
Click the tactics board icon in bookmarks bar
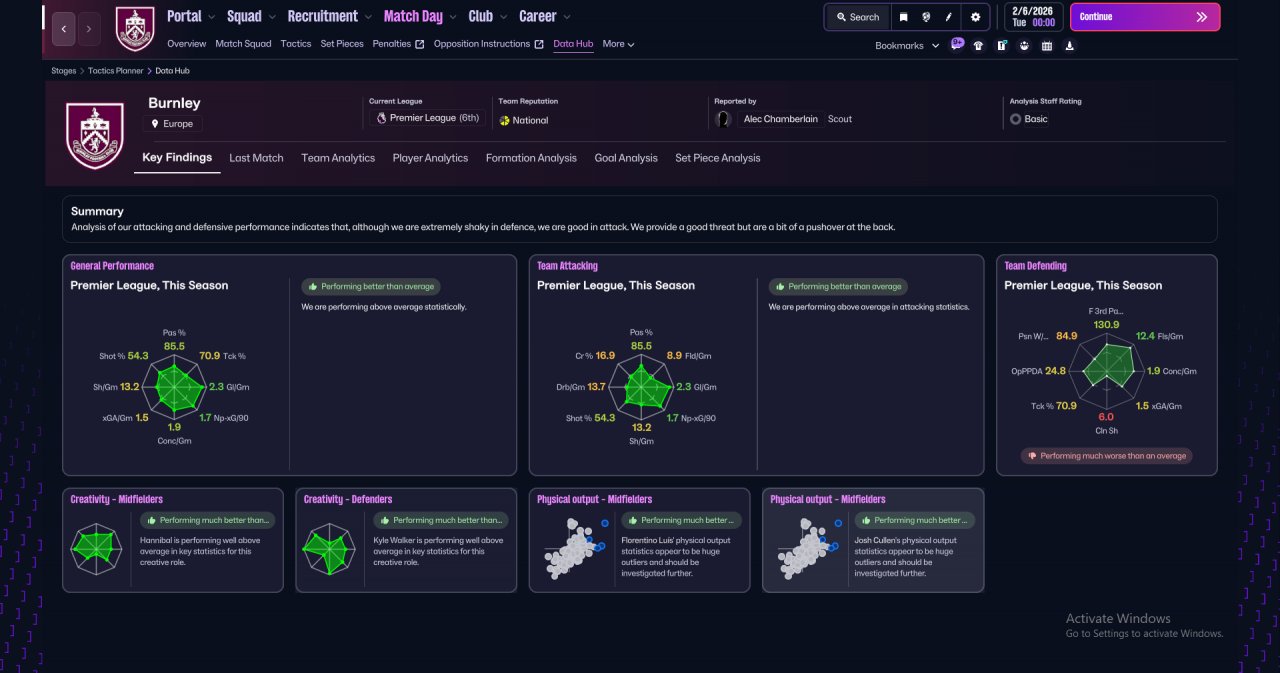[1001, 45]
